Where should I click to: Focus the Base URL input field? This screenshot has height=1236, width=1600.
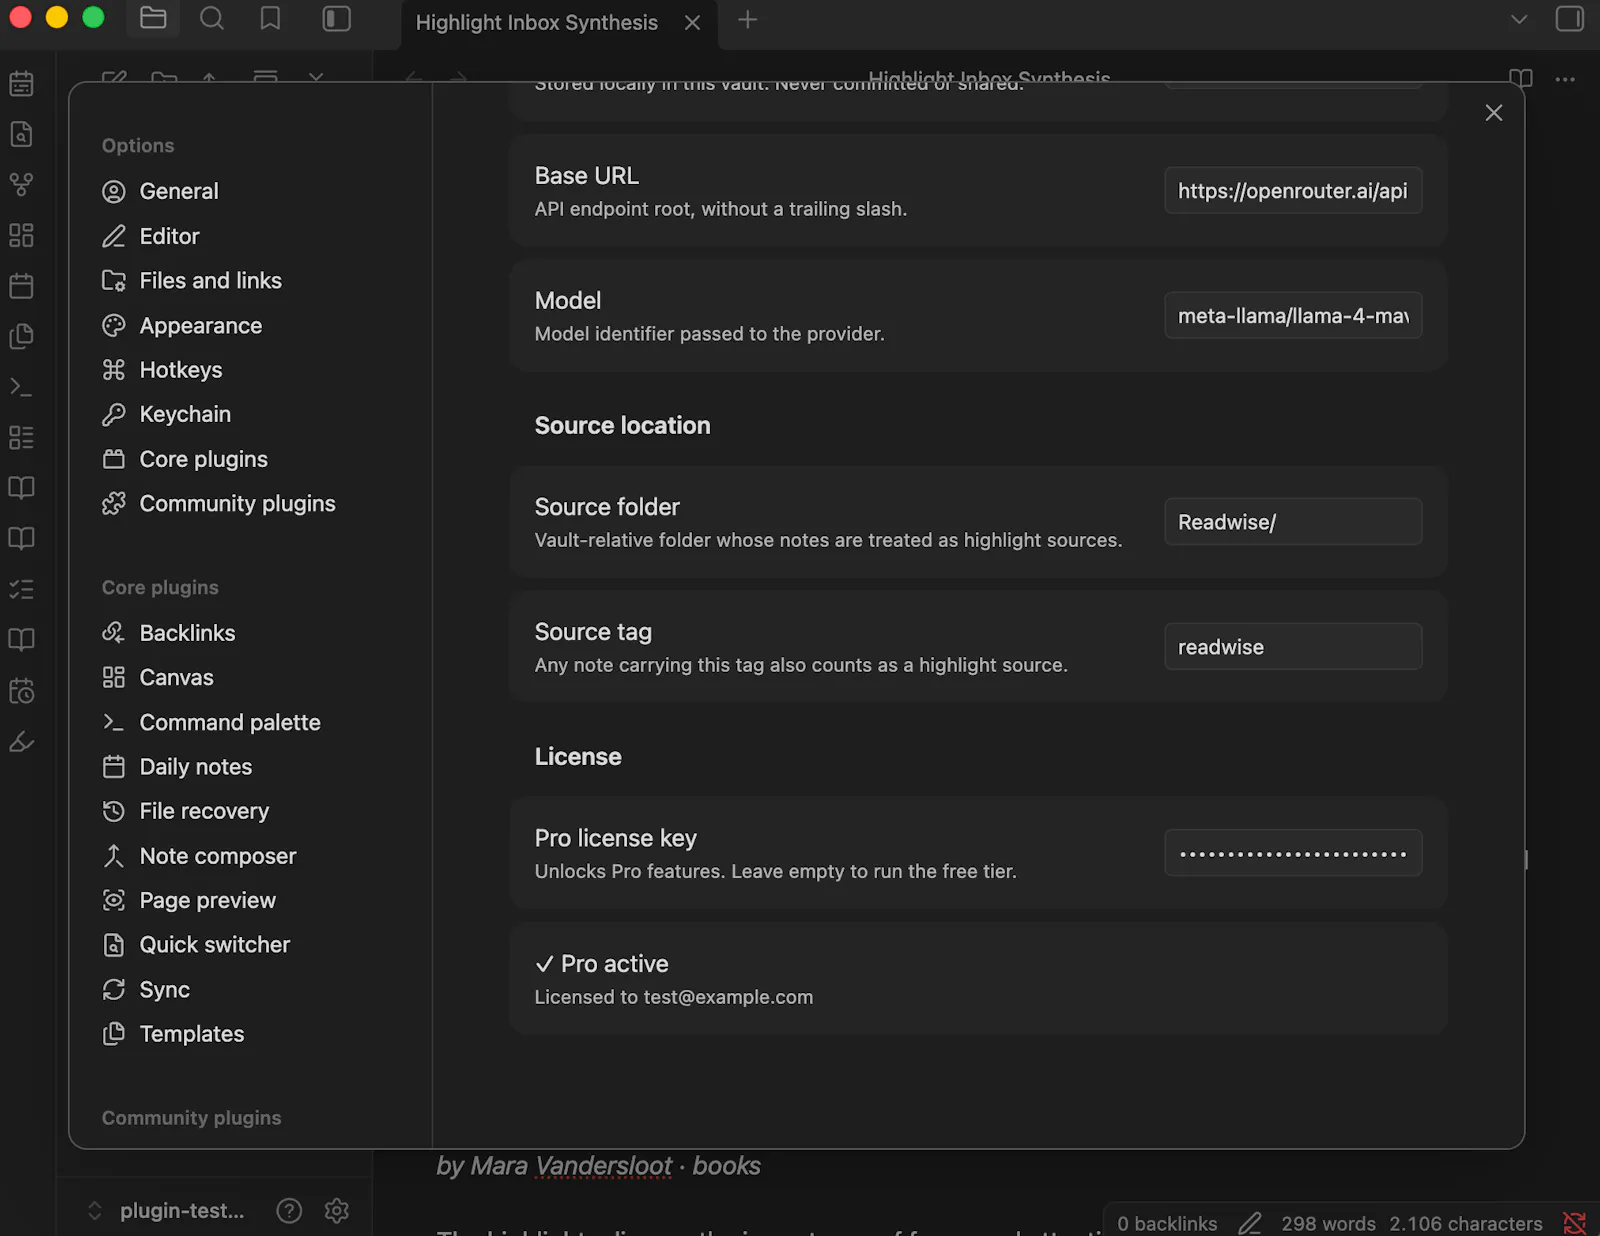(x=1293, y=191)
